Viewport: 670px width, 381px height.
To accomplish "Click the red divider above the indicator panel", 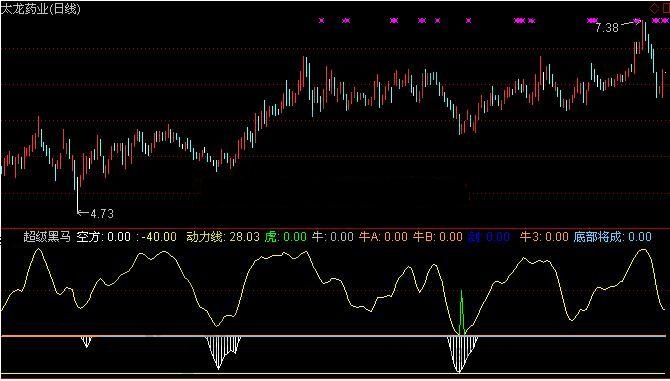I will pyautogui.click(x=335, y=229).
